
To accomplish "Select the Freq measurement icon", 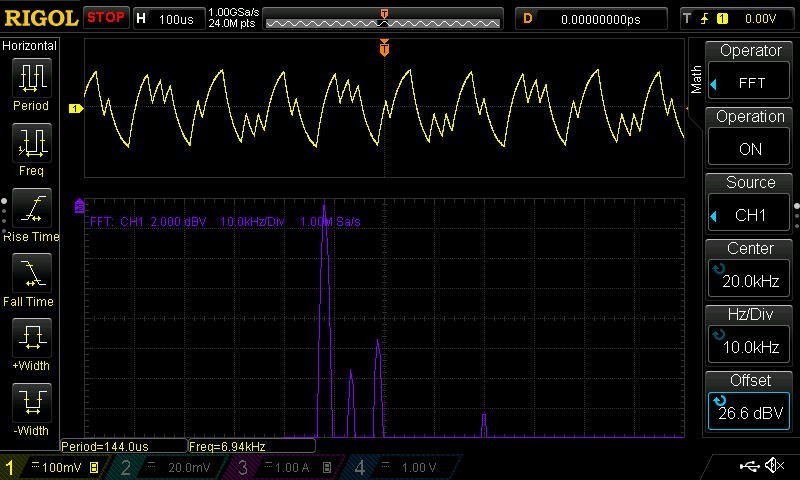I will coord(31,142).
